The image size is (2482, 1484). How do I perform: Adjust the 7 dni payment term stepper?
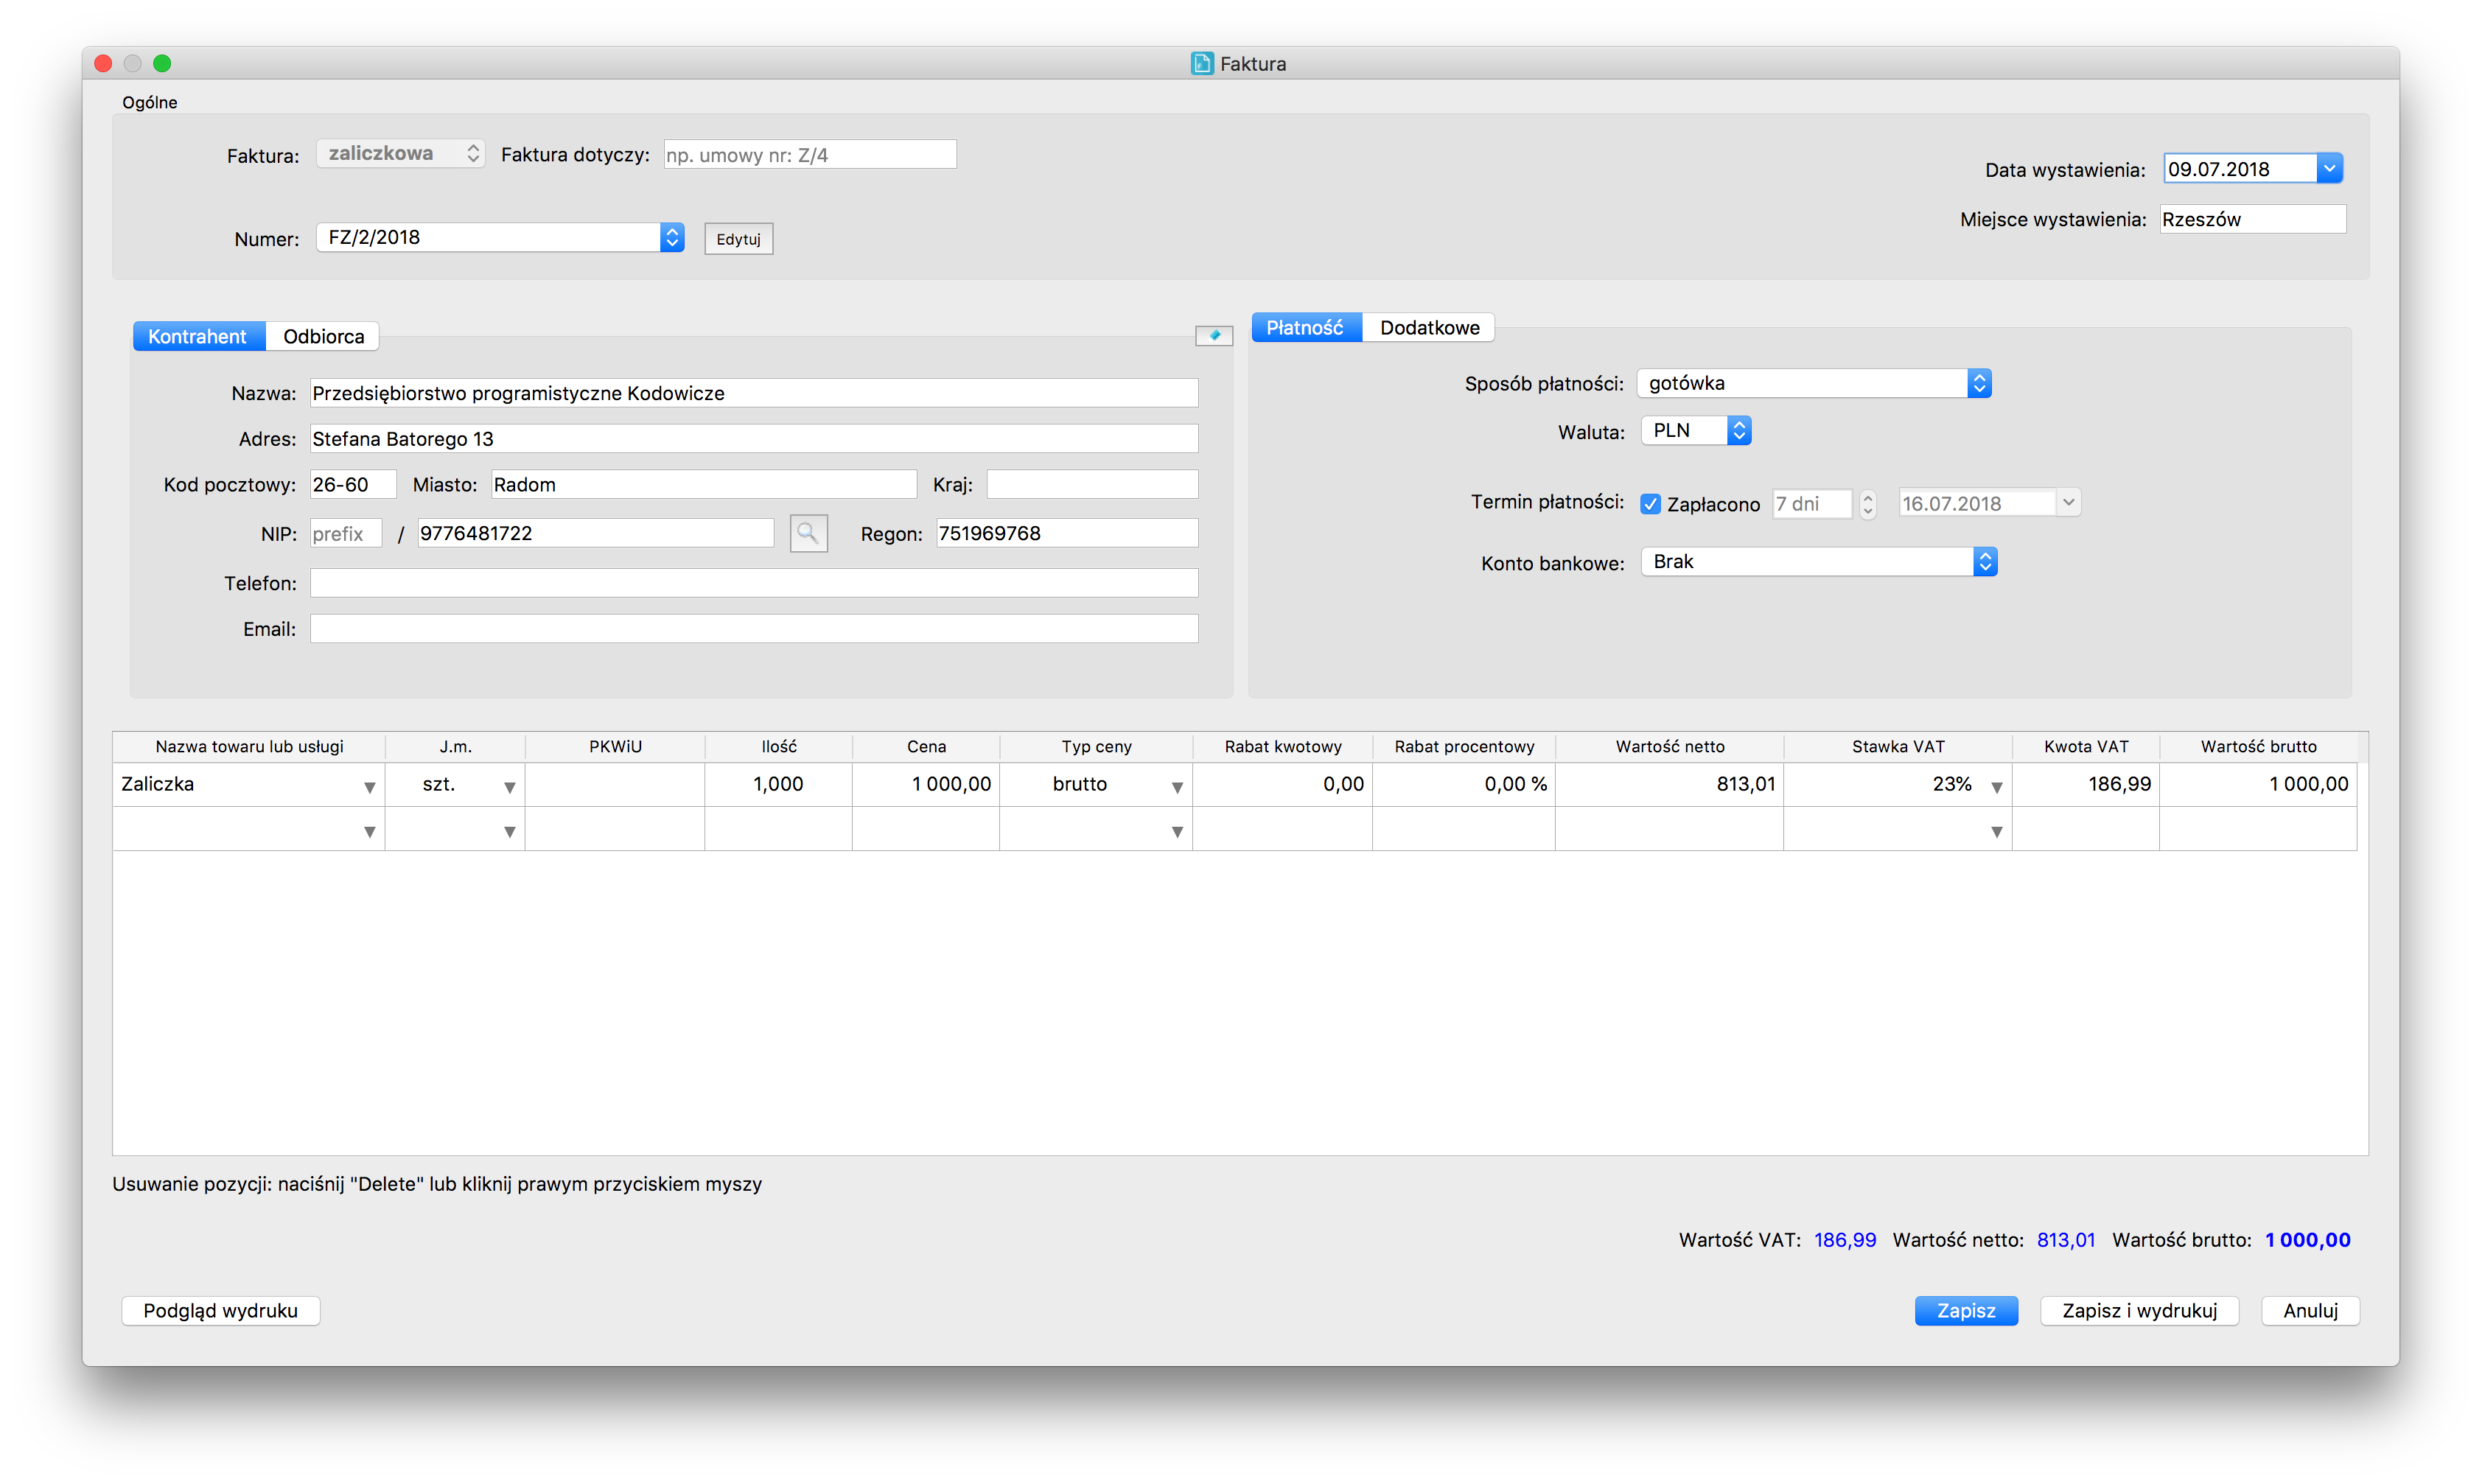pyautogui.click(x=1867, y=504)
